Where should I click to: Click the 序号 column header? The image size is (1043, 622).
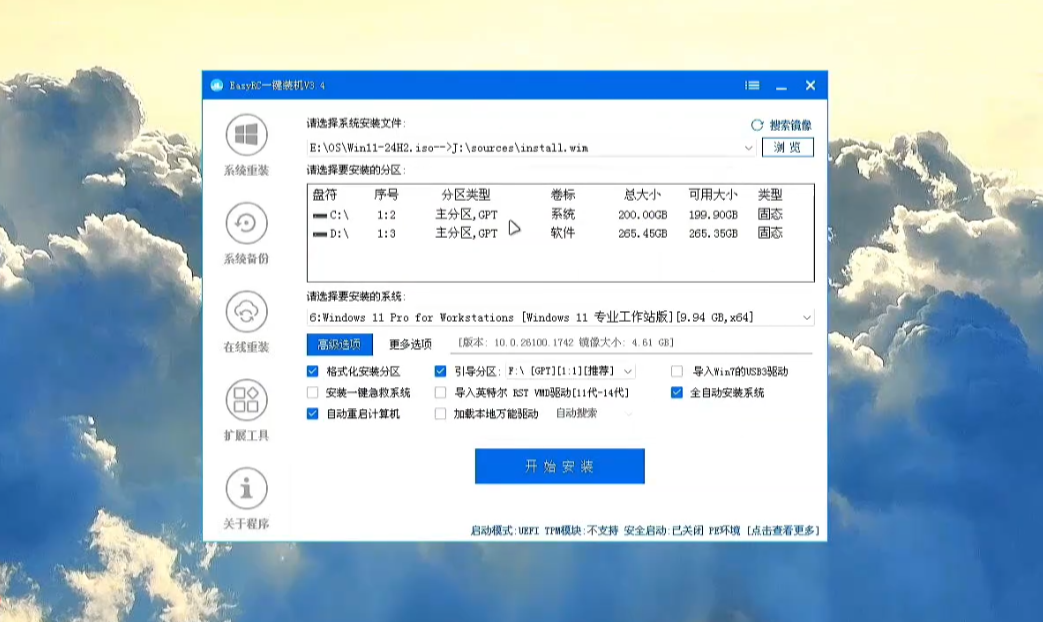click(386, 195)
